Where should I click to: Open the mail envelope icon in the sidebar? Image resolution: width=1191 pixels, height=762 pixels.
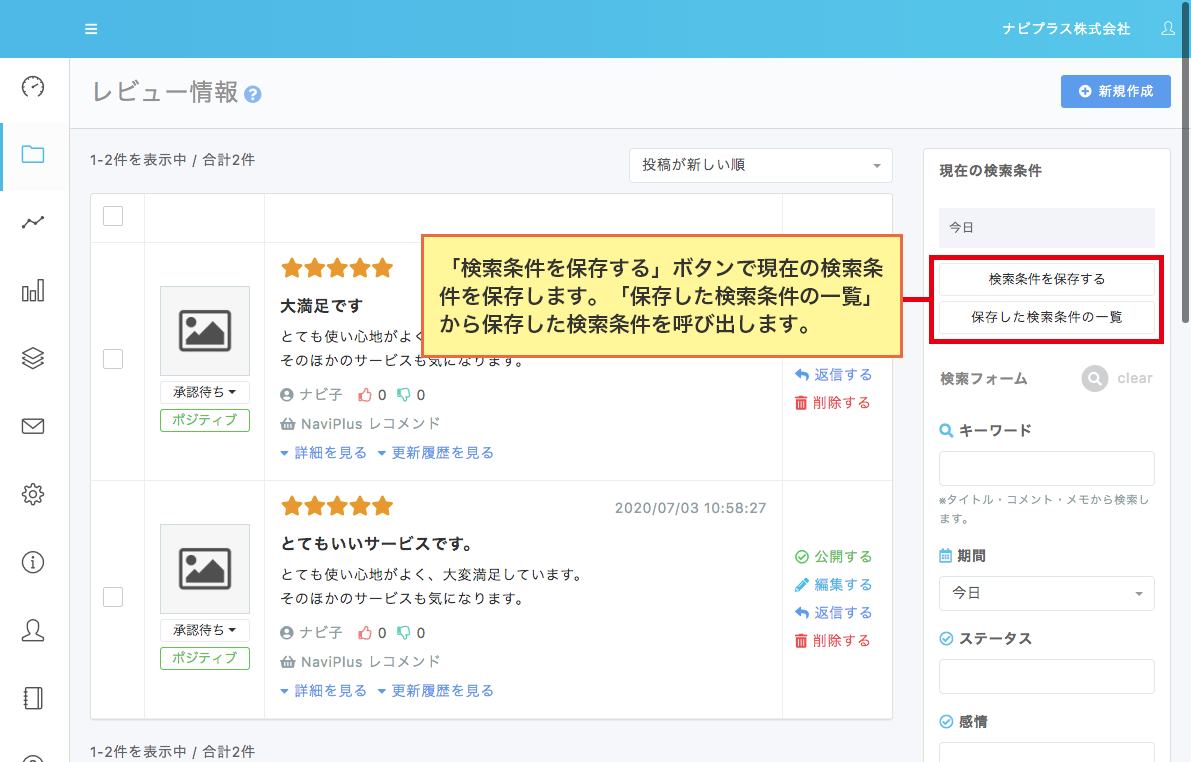pos(33,426)
